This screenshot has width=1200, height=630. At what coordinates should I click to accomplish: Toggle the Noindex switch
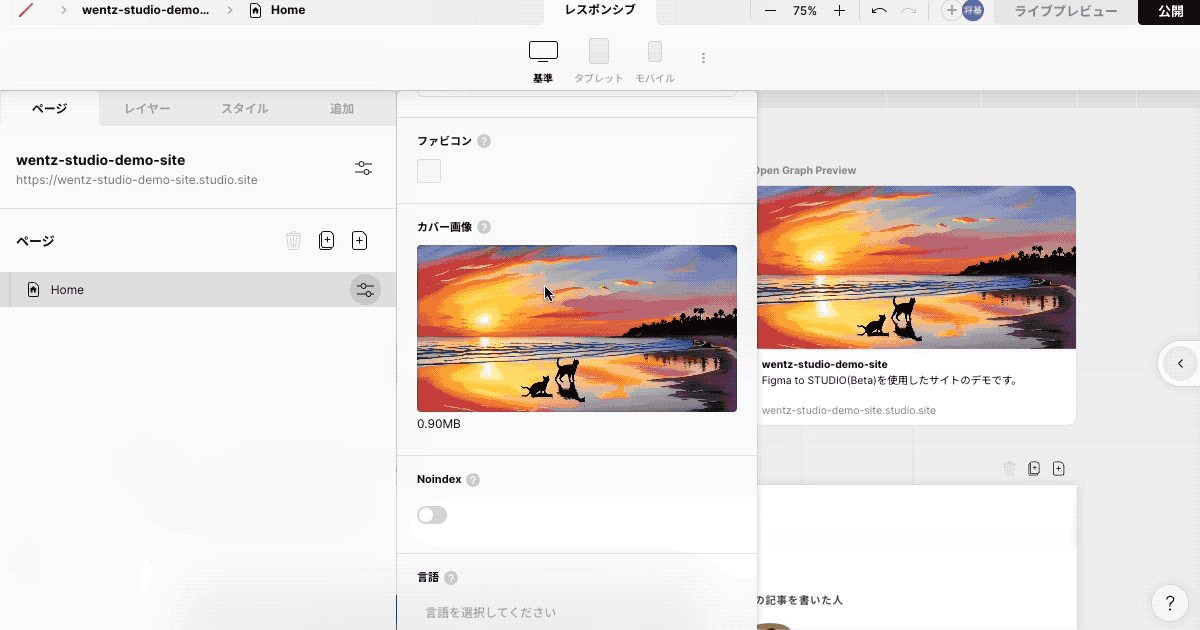[431, 514]
